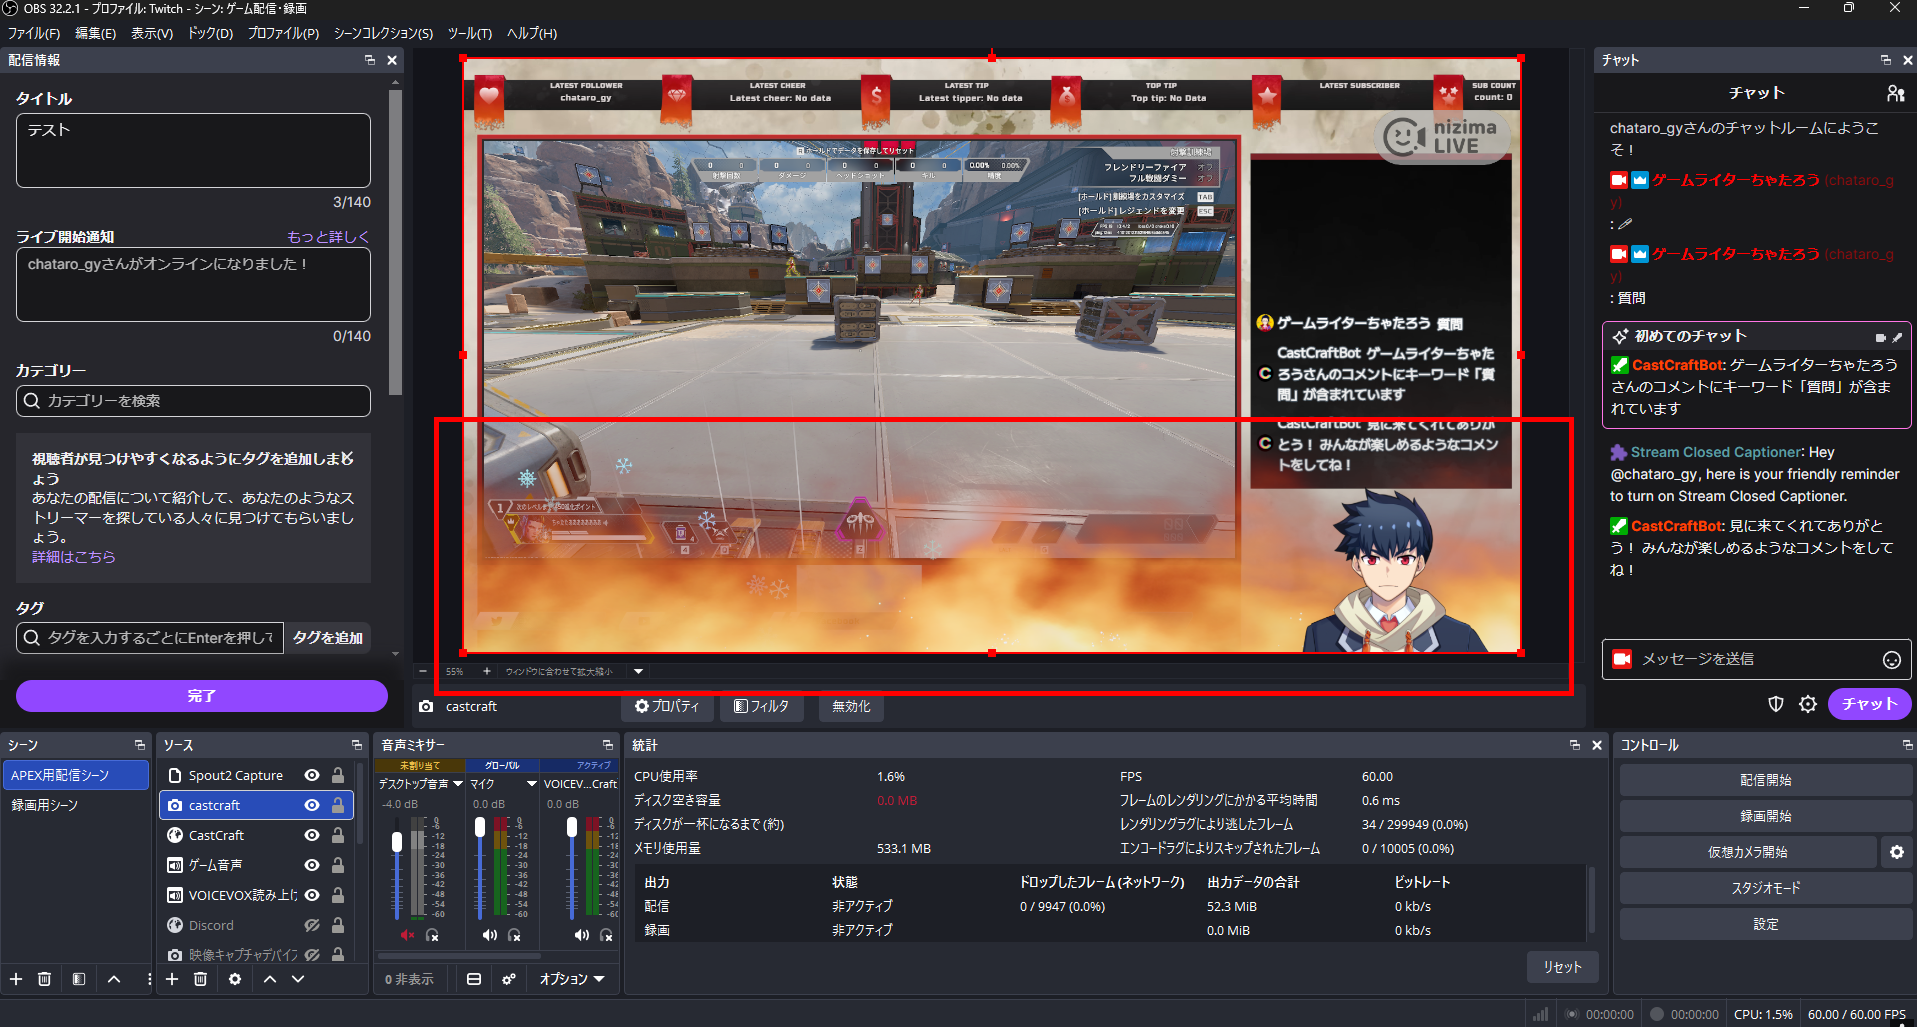This screenshot has height=1027, width=1917.
Task: Move the selected source up in the list
Action: 270,979
